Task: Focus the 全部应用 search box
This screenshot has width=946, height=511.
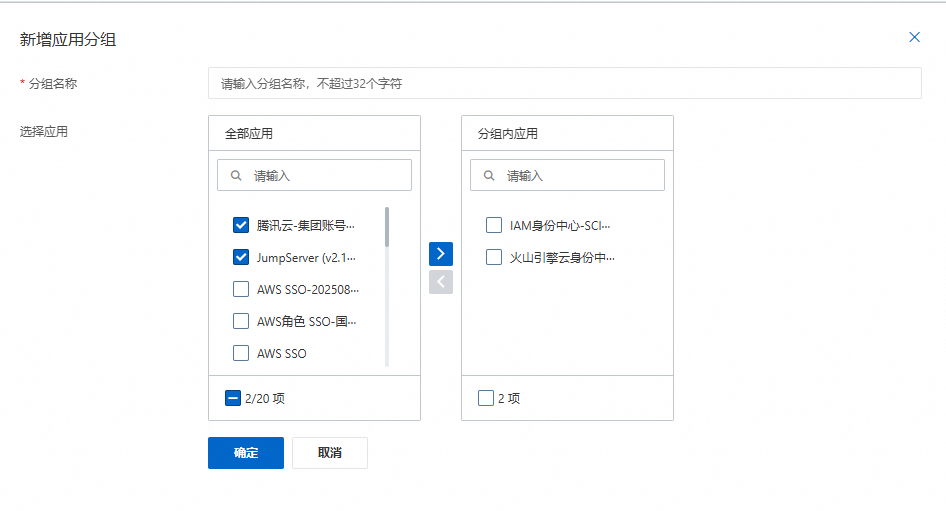Action: (314, 175)
